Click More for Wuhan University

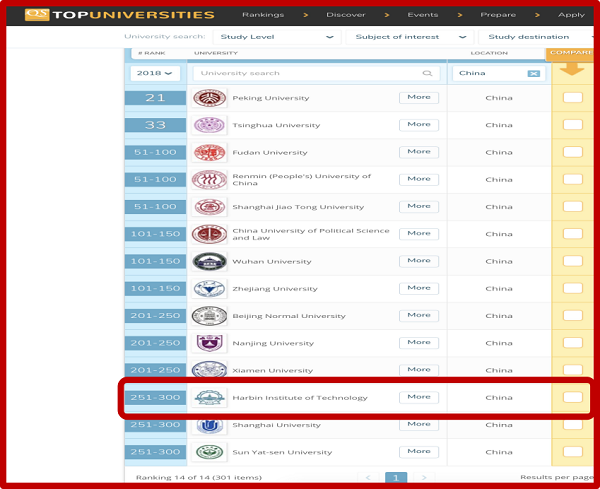(419, 261)
